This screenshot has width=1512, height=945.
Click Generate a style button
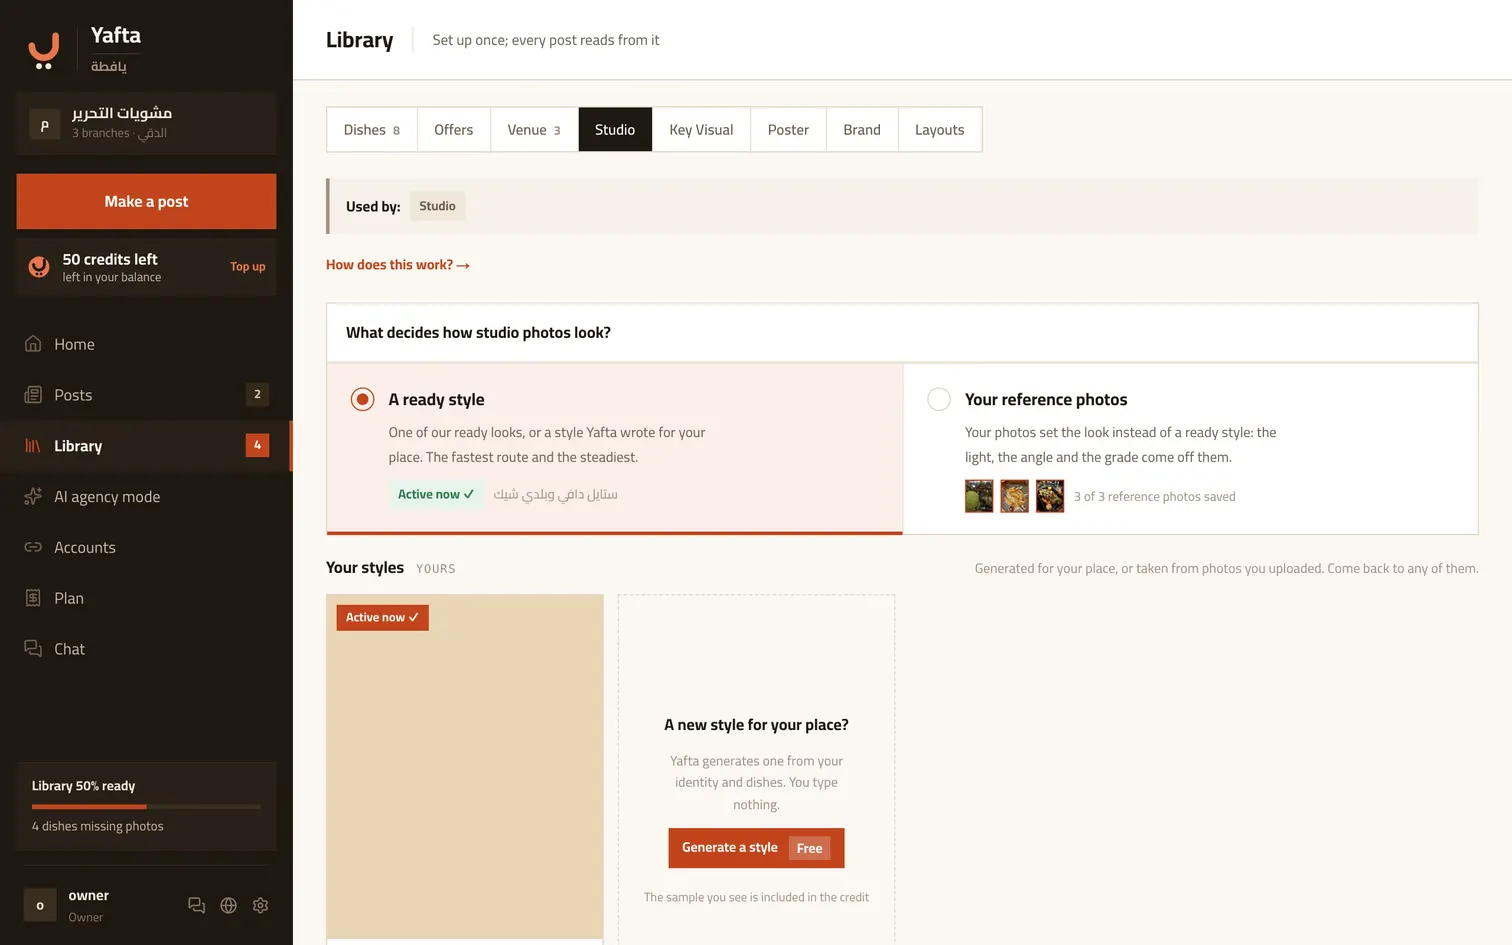pos(756,848)
